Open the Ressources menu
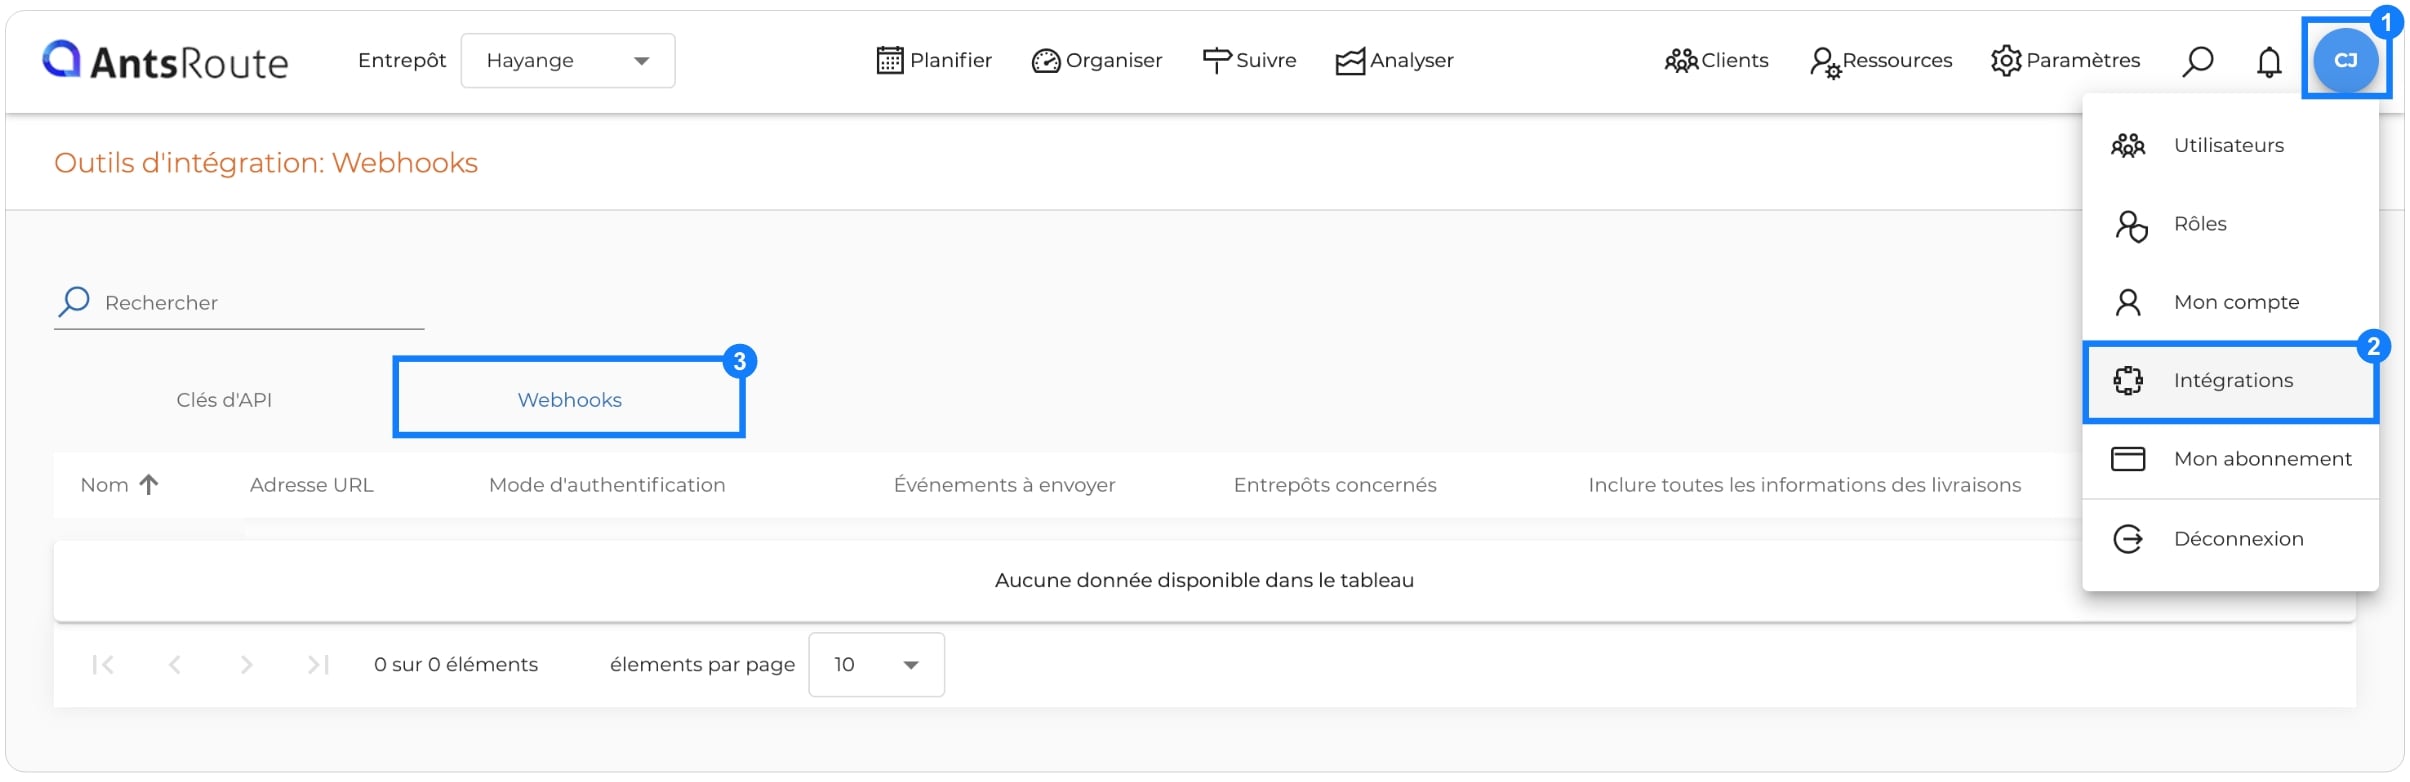Image resolution: width=2410 pixels, height=782 pixels. [1881, 61]
